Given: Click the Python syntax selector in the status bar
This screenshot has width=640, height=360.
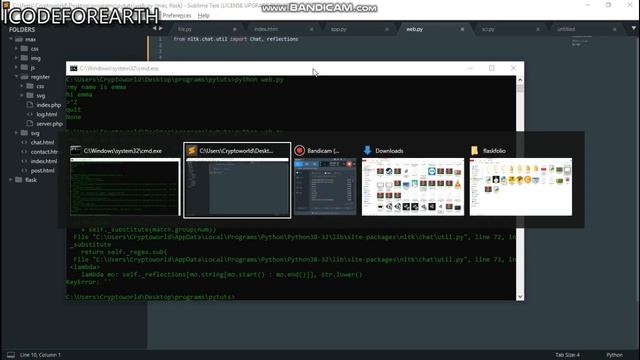Looking at the screenshot, I should pyautogui.click(x=614, y=355).
